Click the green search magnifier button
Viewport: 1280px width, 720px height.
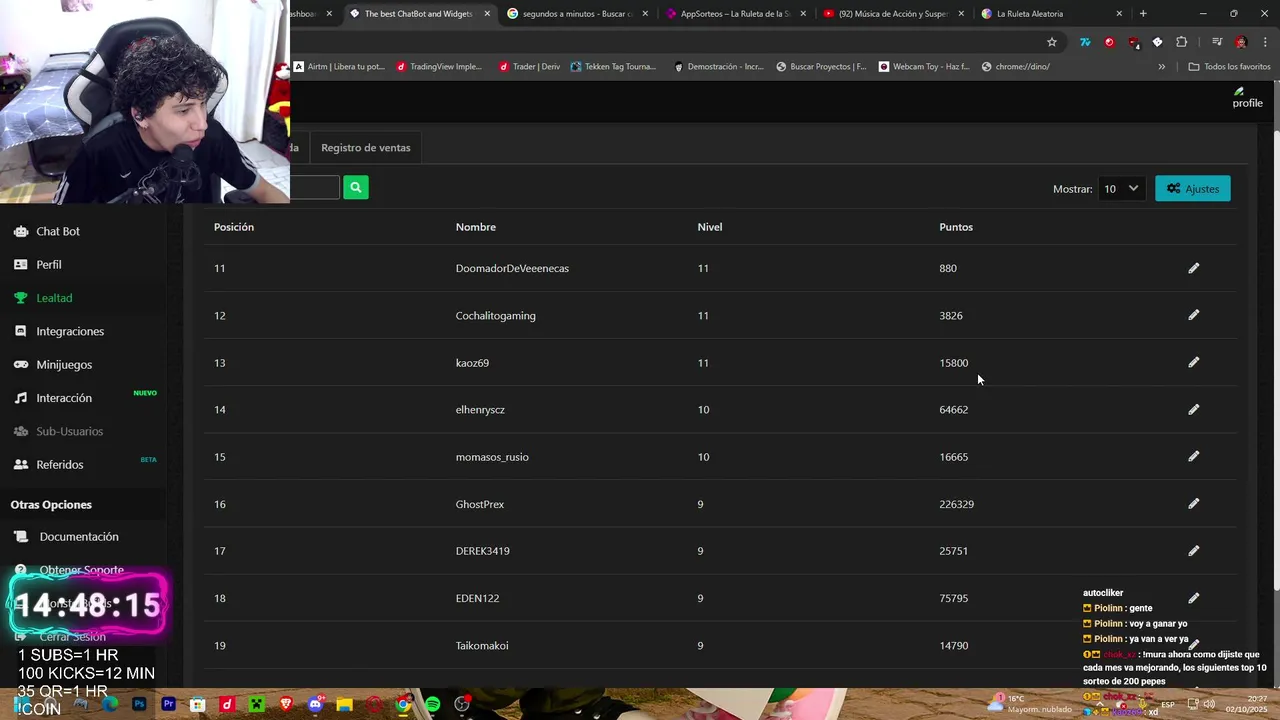[x=356, y=187]
